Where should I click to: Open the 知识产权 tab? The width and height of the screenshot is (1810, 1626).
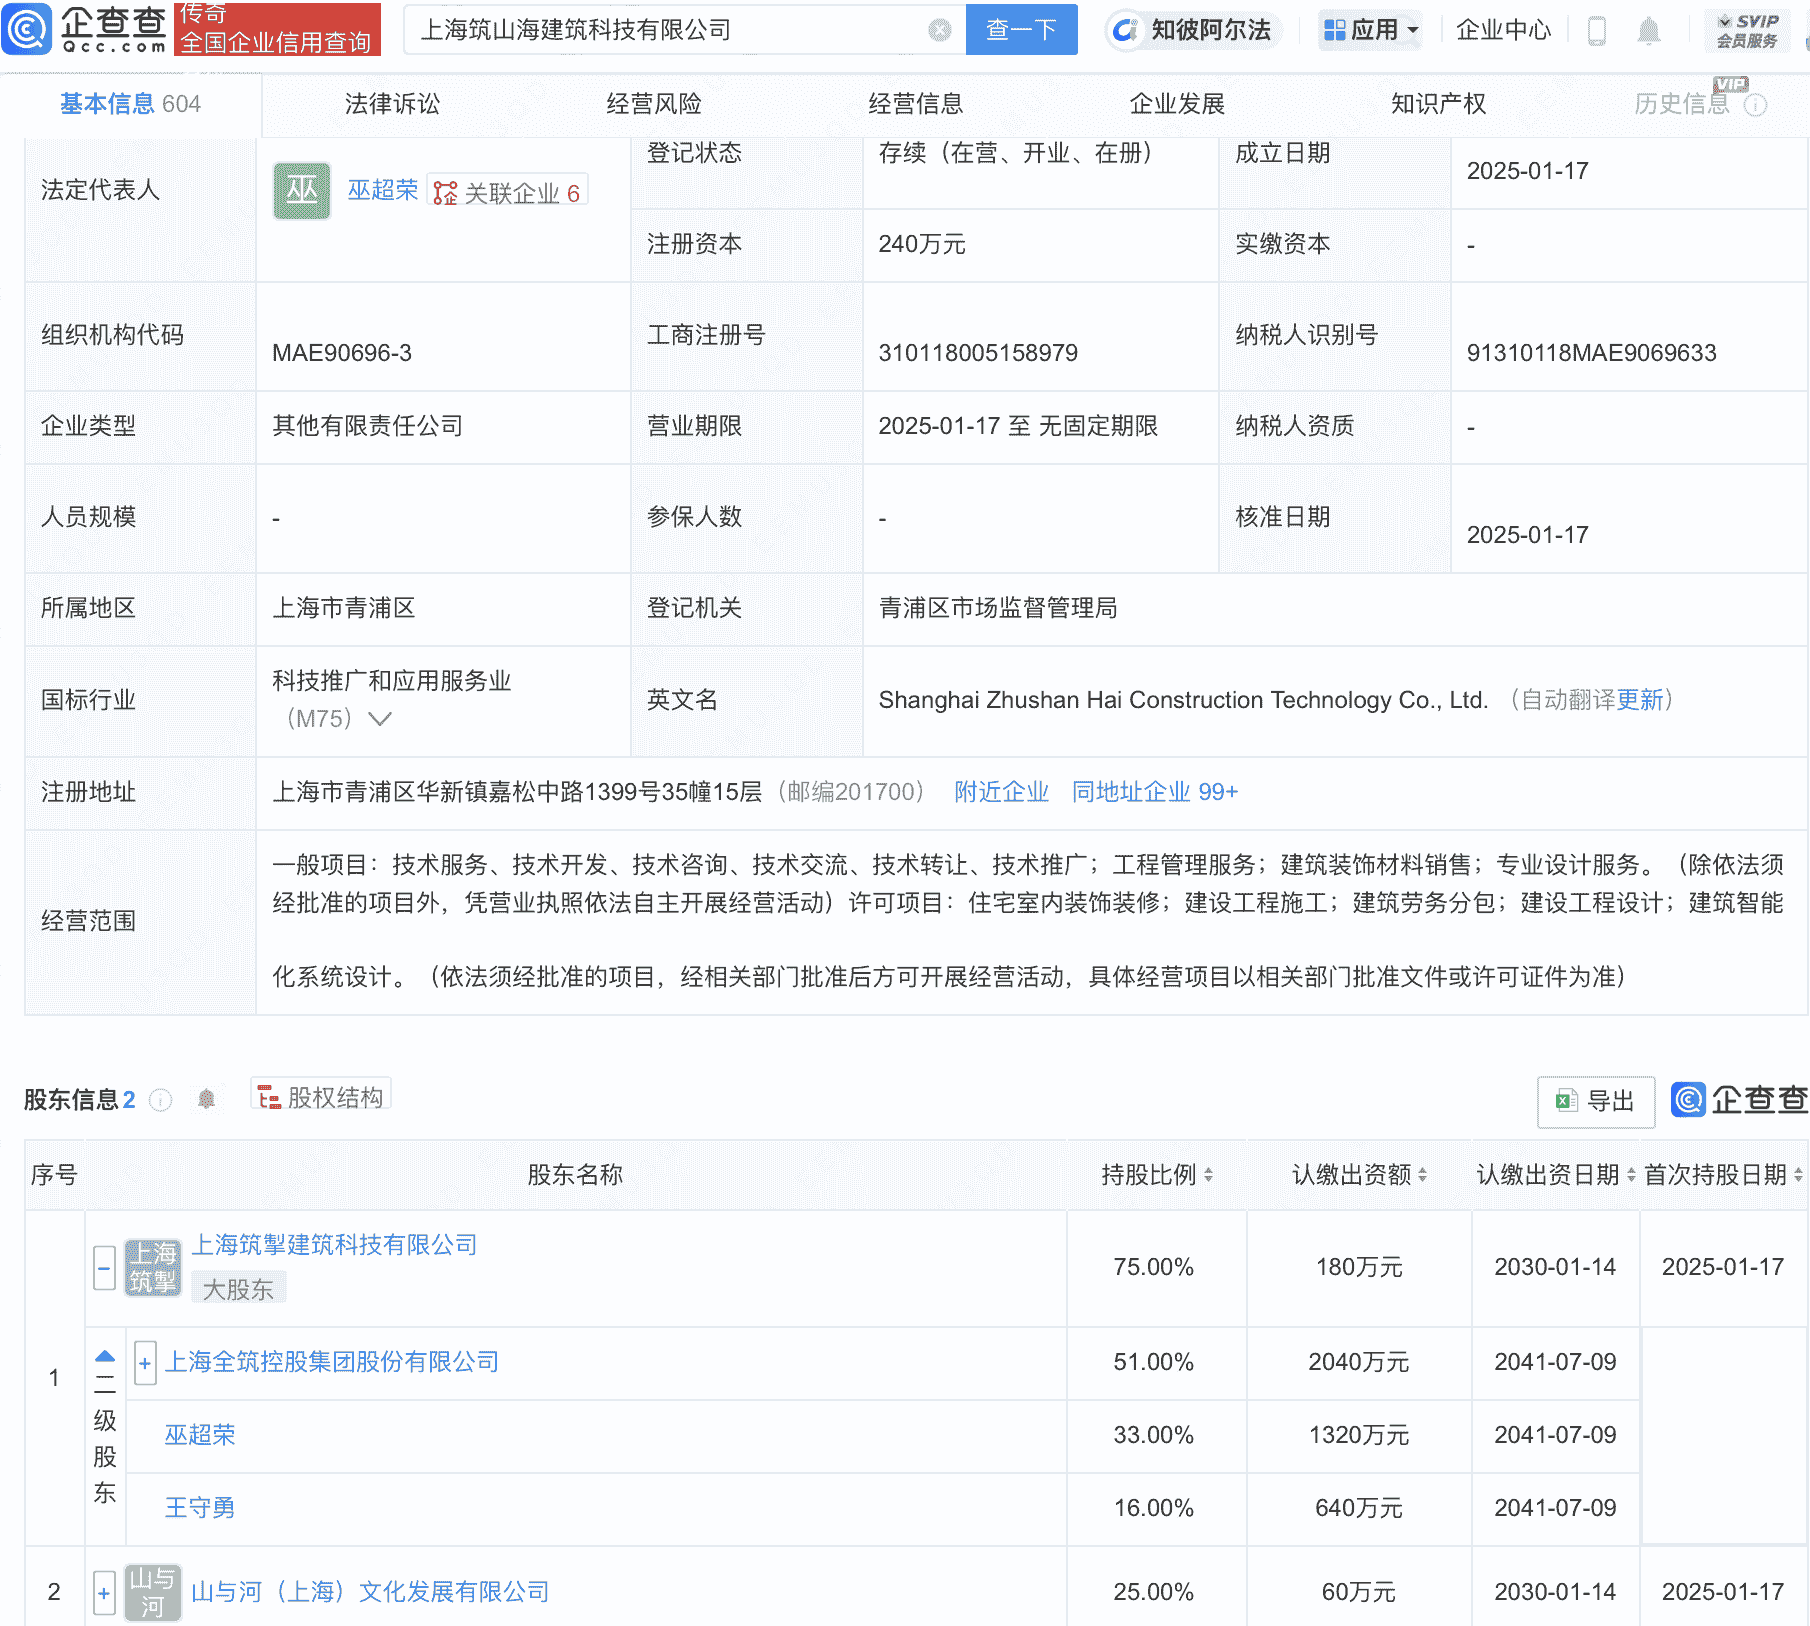tap(1437, 103)
